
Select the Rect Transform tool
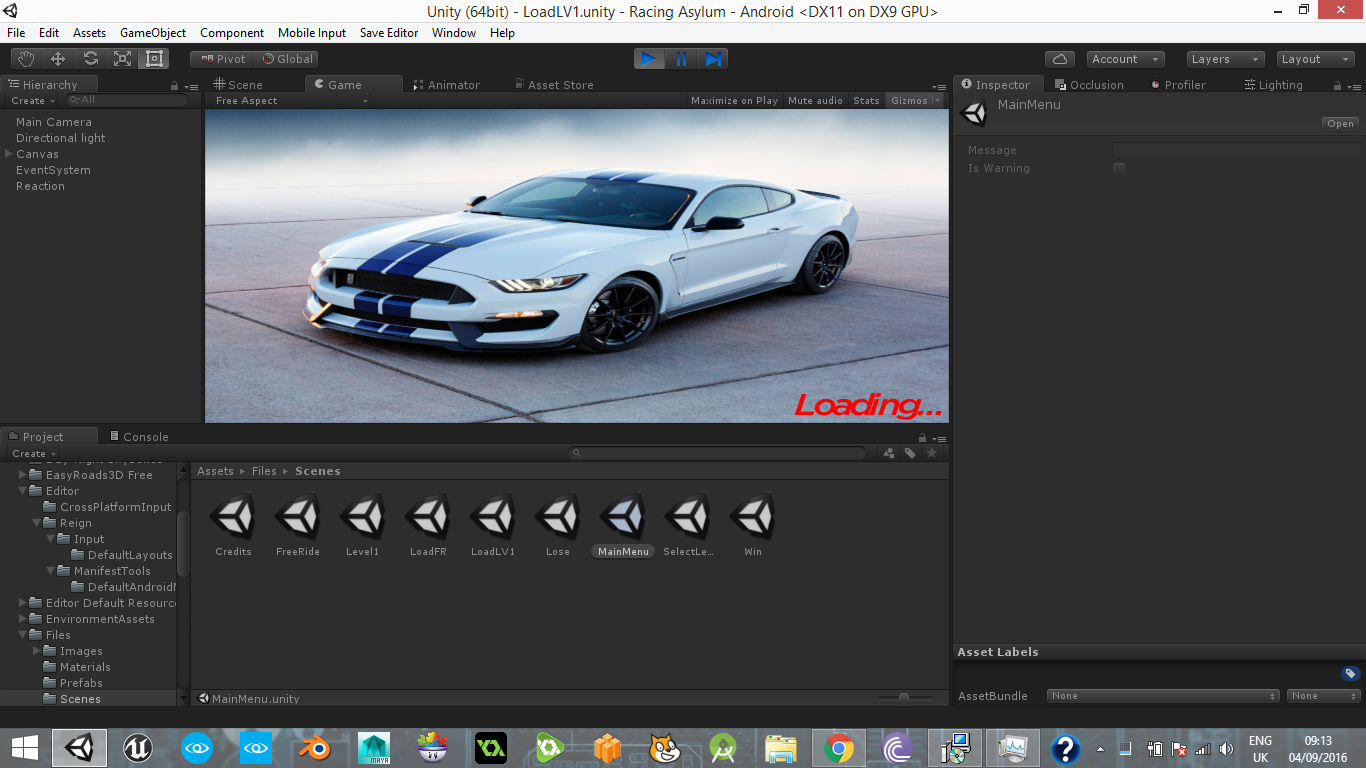tap(153, 59)
